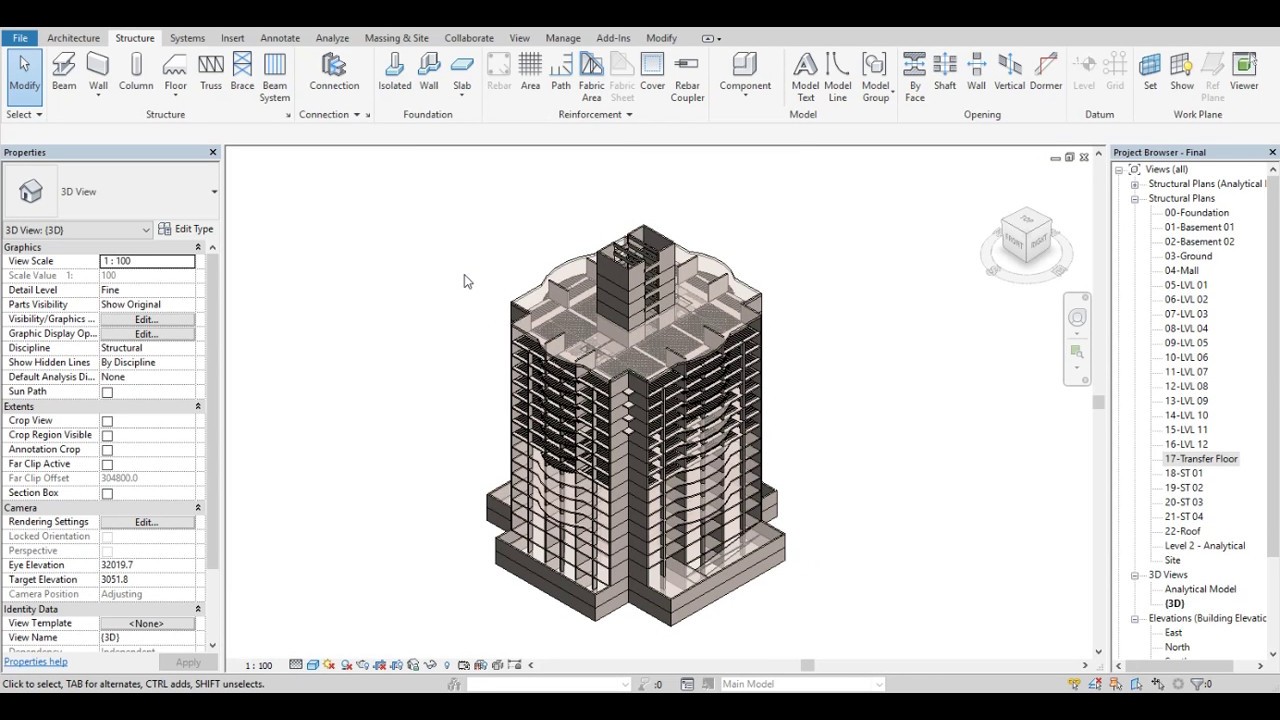Enable the Section Box checkbox

tap(107, 494)
